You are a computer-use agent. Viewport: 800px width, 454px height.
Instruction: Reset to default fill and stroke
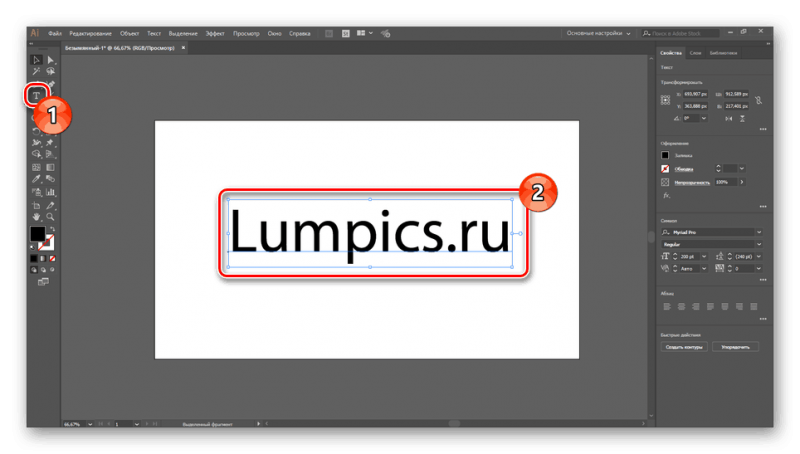[x=33, y=247]
